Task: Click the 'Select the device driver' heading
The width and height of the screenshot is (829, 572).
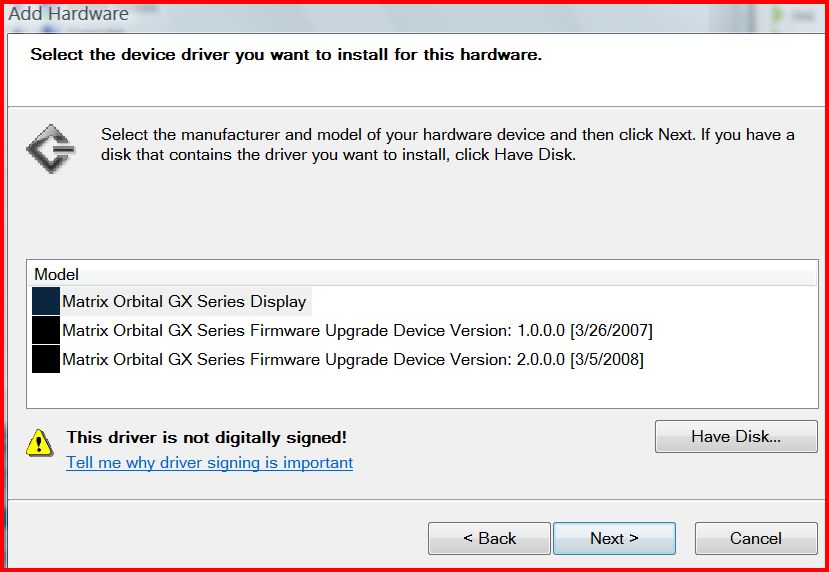Action: click(286, 54)
